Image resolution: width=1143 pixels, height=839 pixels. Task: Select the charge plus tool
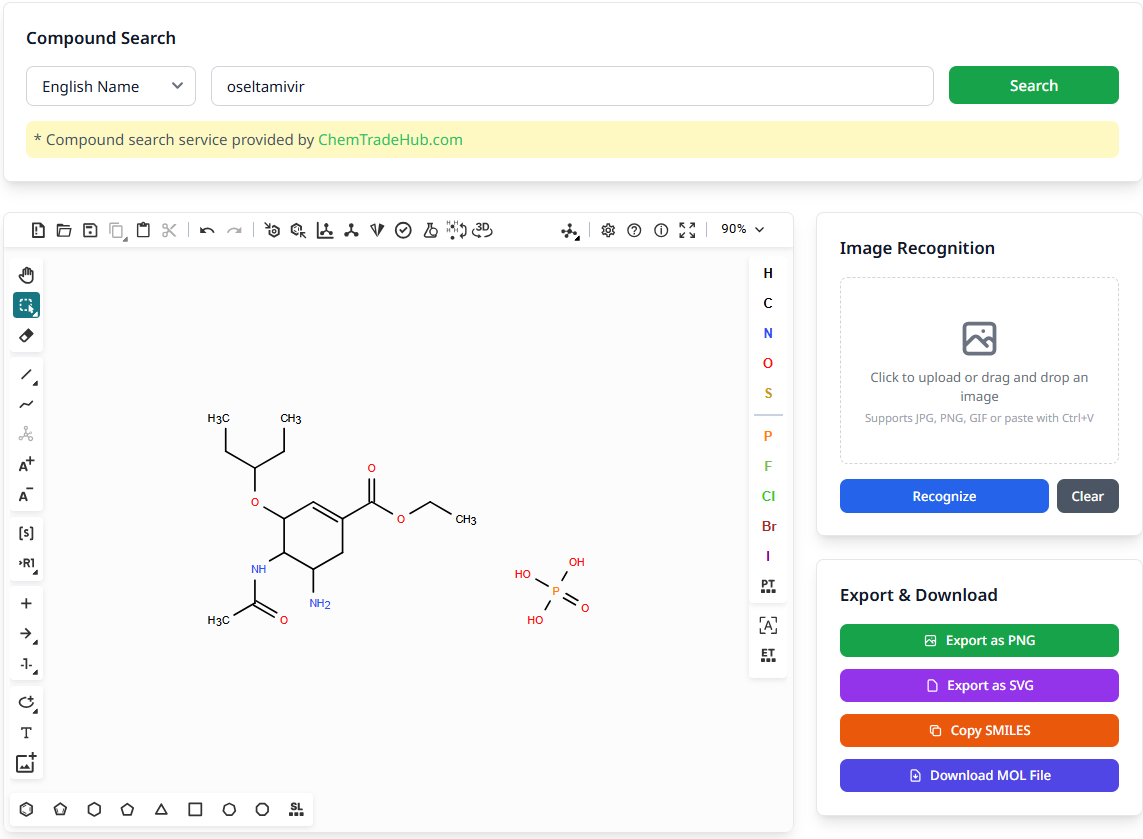click(26, 465)
